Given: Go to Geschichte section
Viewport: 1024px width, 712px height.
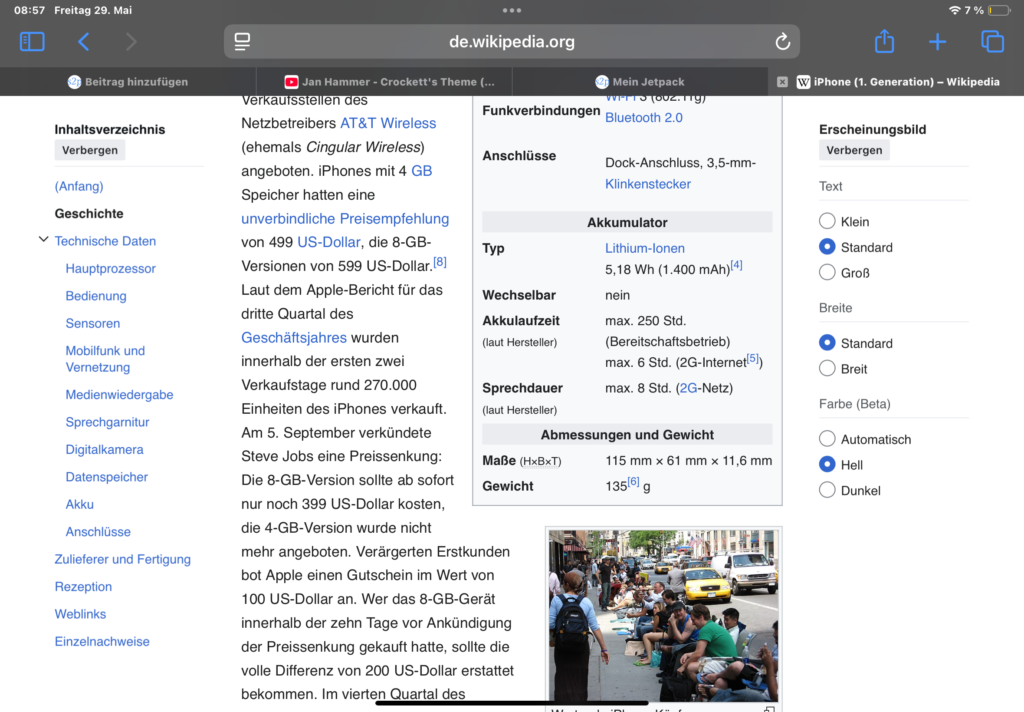Looking at the screenshot, I should pyautogui.click(x=89, y=214).
